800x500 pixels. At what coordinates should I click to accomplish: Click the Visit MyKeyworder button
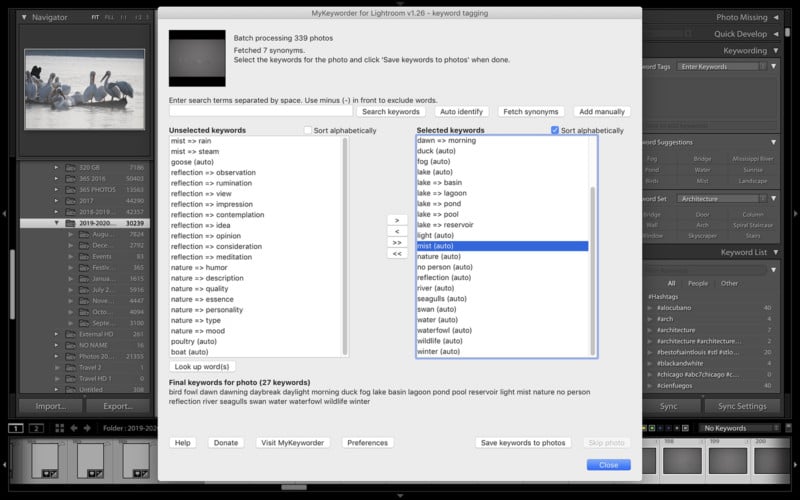(x=292, y=443)
